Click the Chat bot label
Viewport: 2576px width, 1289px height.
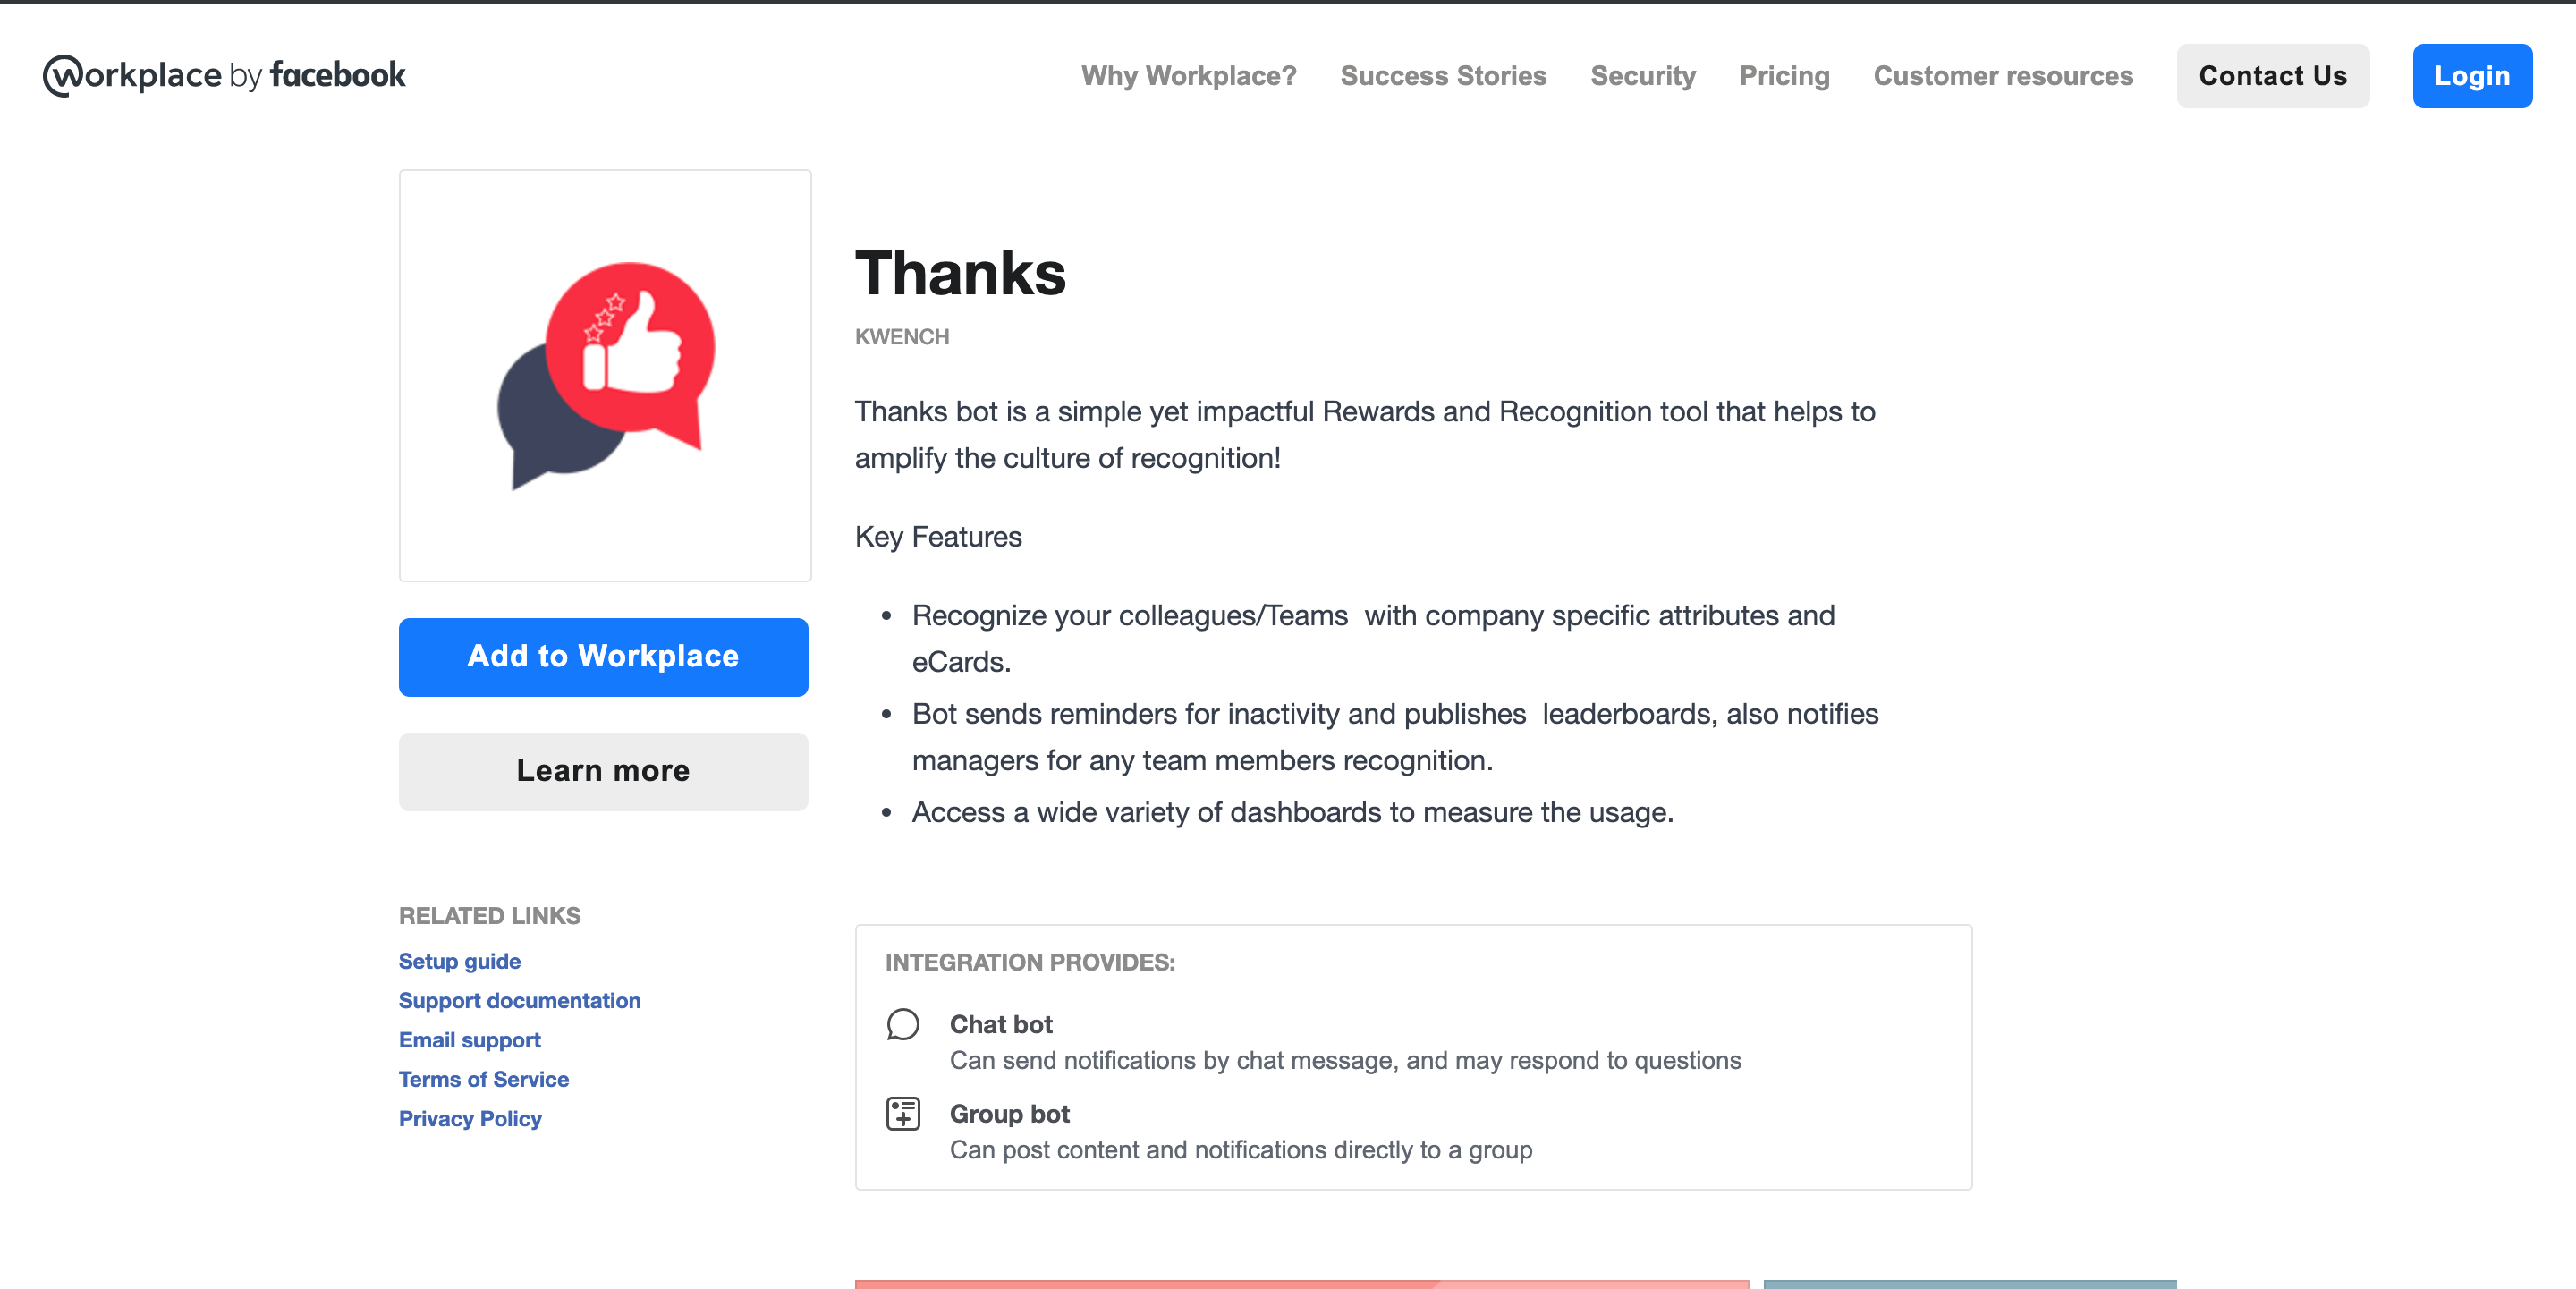[1001, 1024]
